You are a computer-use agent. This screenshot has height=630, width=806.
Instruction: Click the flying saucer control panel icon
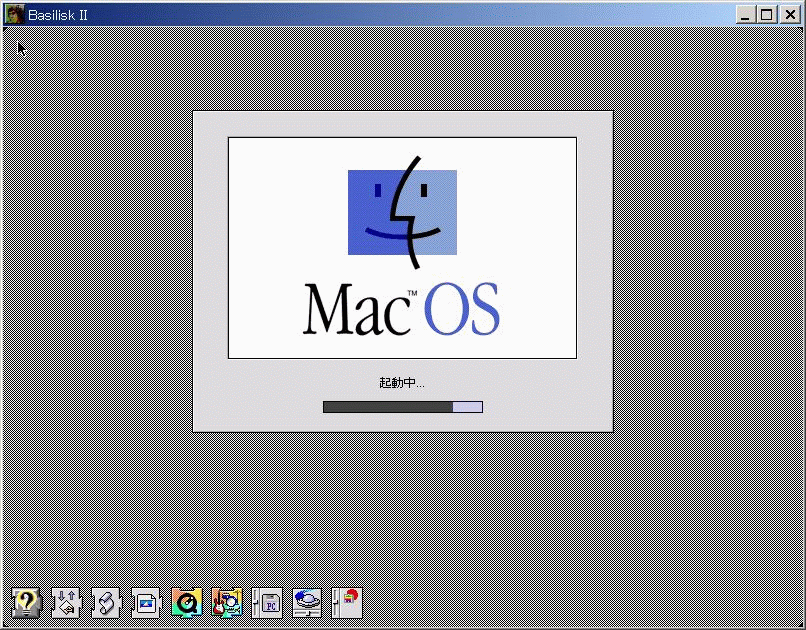point(307,603)
